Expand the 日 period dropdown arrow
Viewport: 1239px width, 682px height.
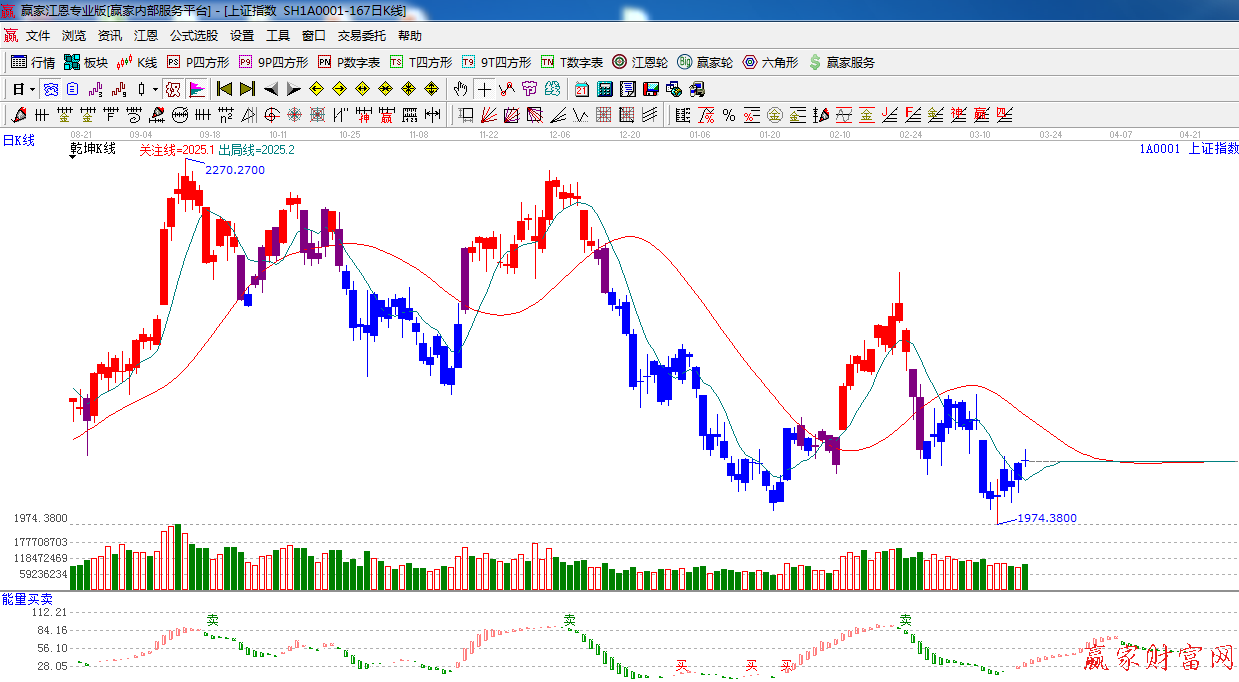tap(32, 89)
